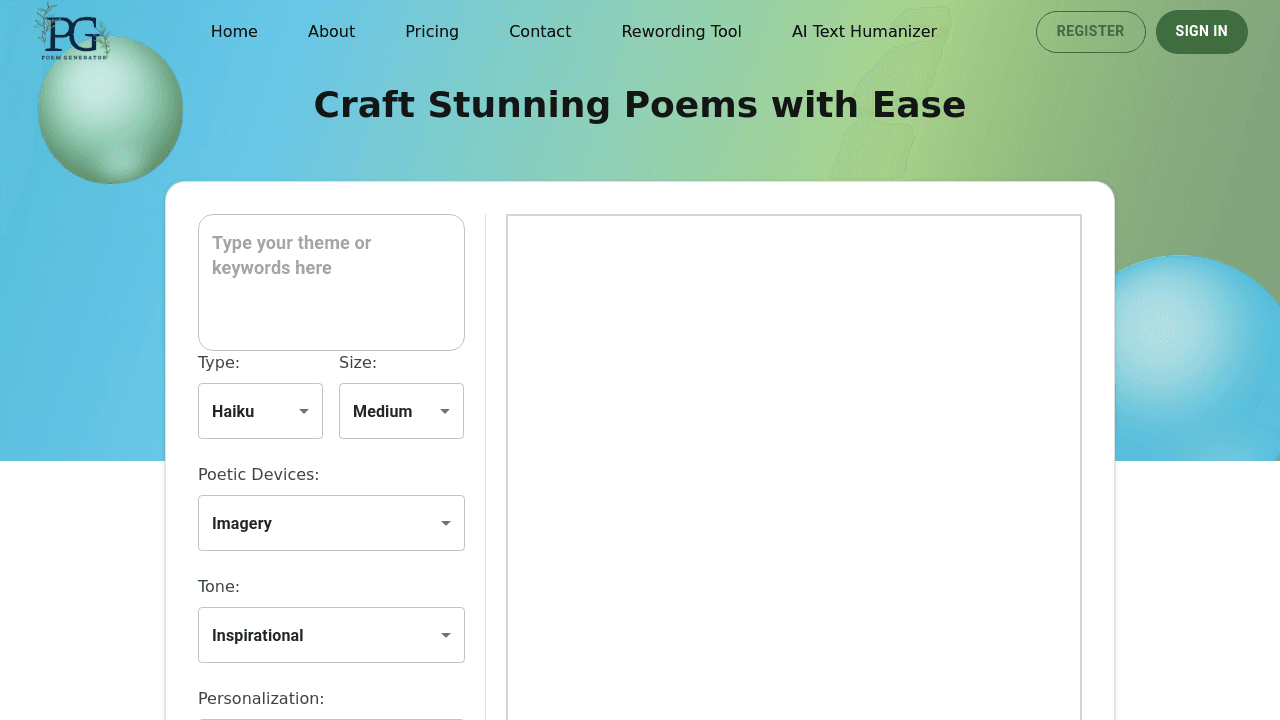View the Pricing page
Viewport: 1280px width, 720px height.
tap(432, 31)
